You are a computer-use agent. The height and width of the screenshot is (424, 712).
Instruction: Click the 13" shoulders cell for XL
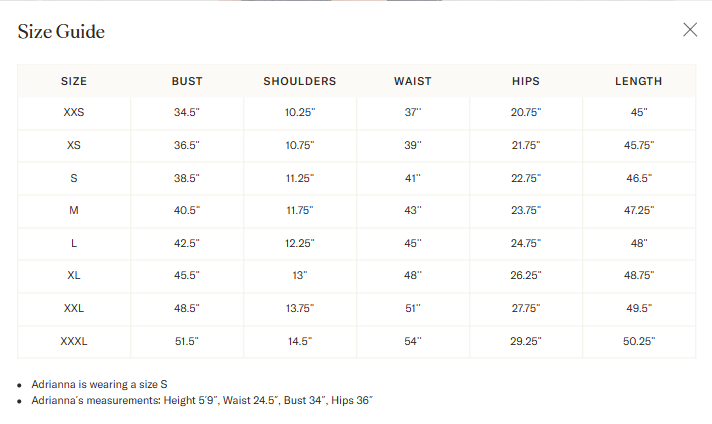click(x=300, y=276)
